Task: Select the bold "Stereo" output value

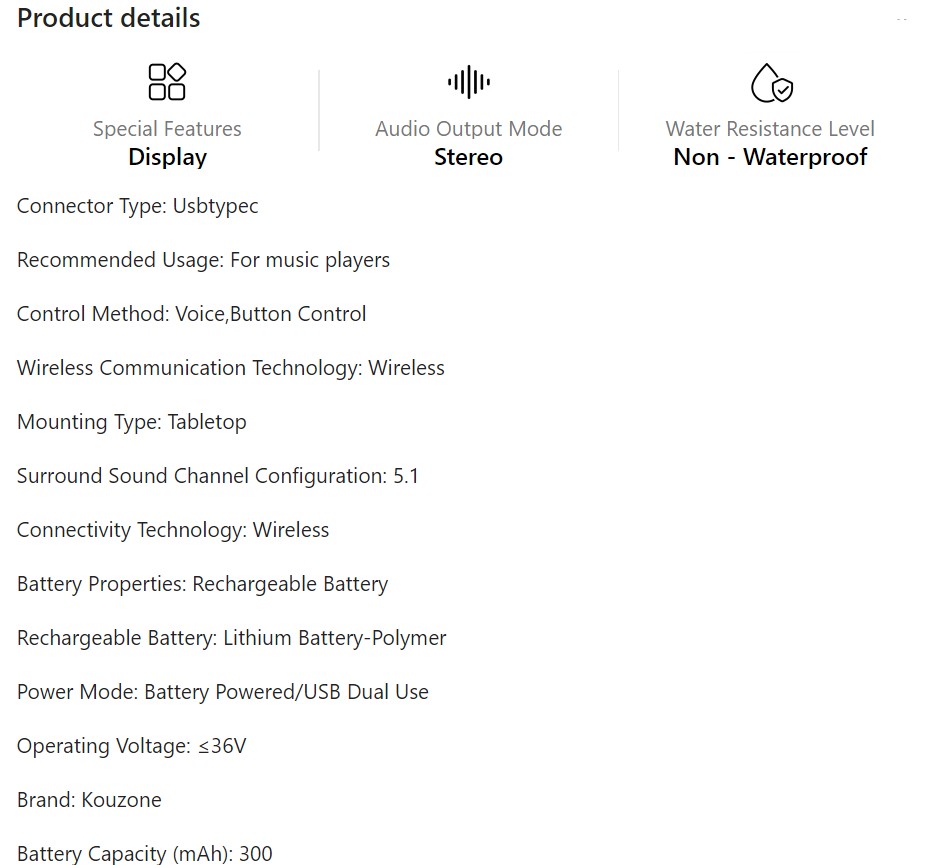Action: [468, 157]
